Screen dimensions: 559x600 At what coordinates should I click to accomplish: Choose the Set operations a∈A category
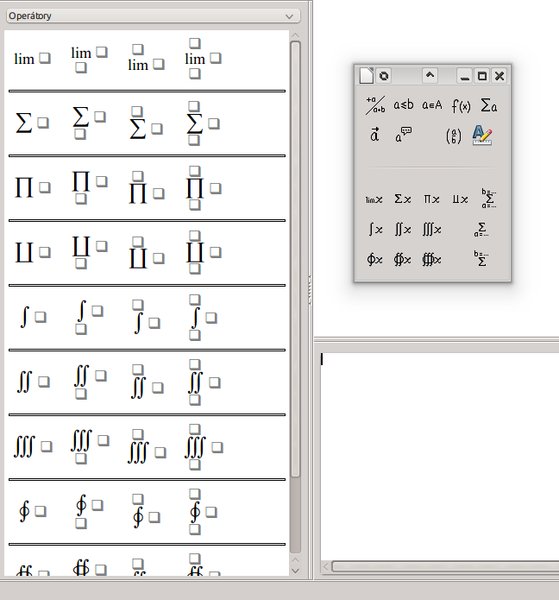(432, 105)
